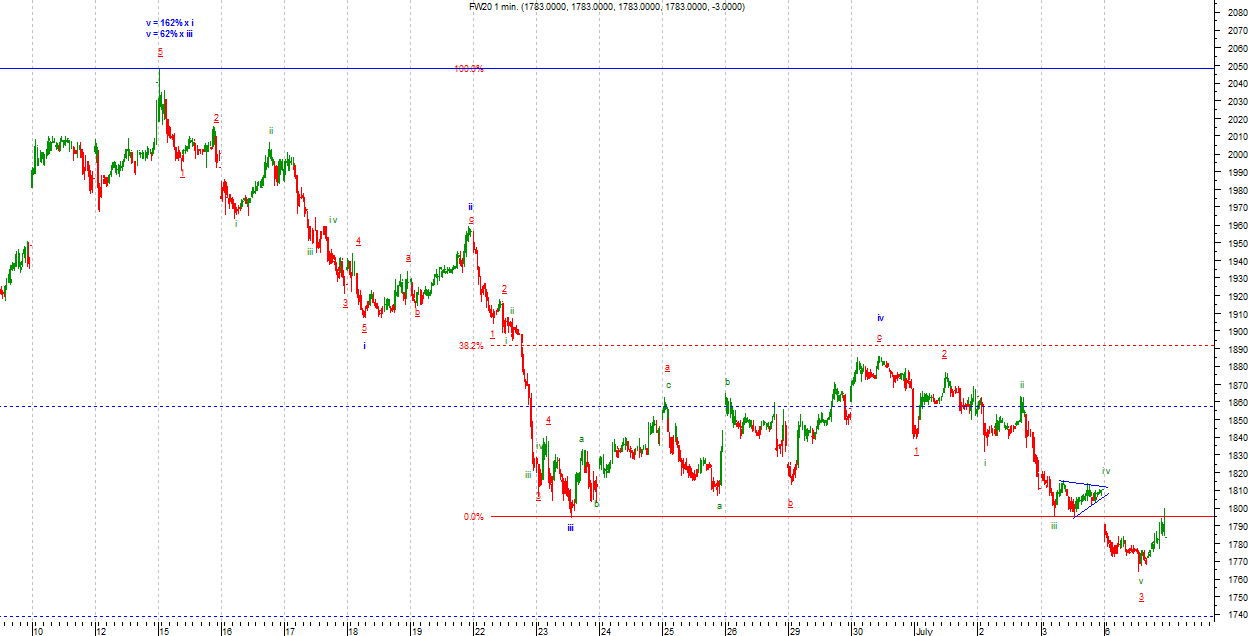The image size is (1250, 636).
Task: Click the red wave 5 label at peak
Action: click(x=159, y=51)
